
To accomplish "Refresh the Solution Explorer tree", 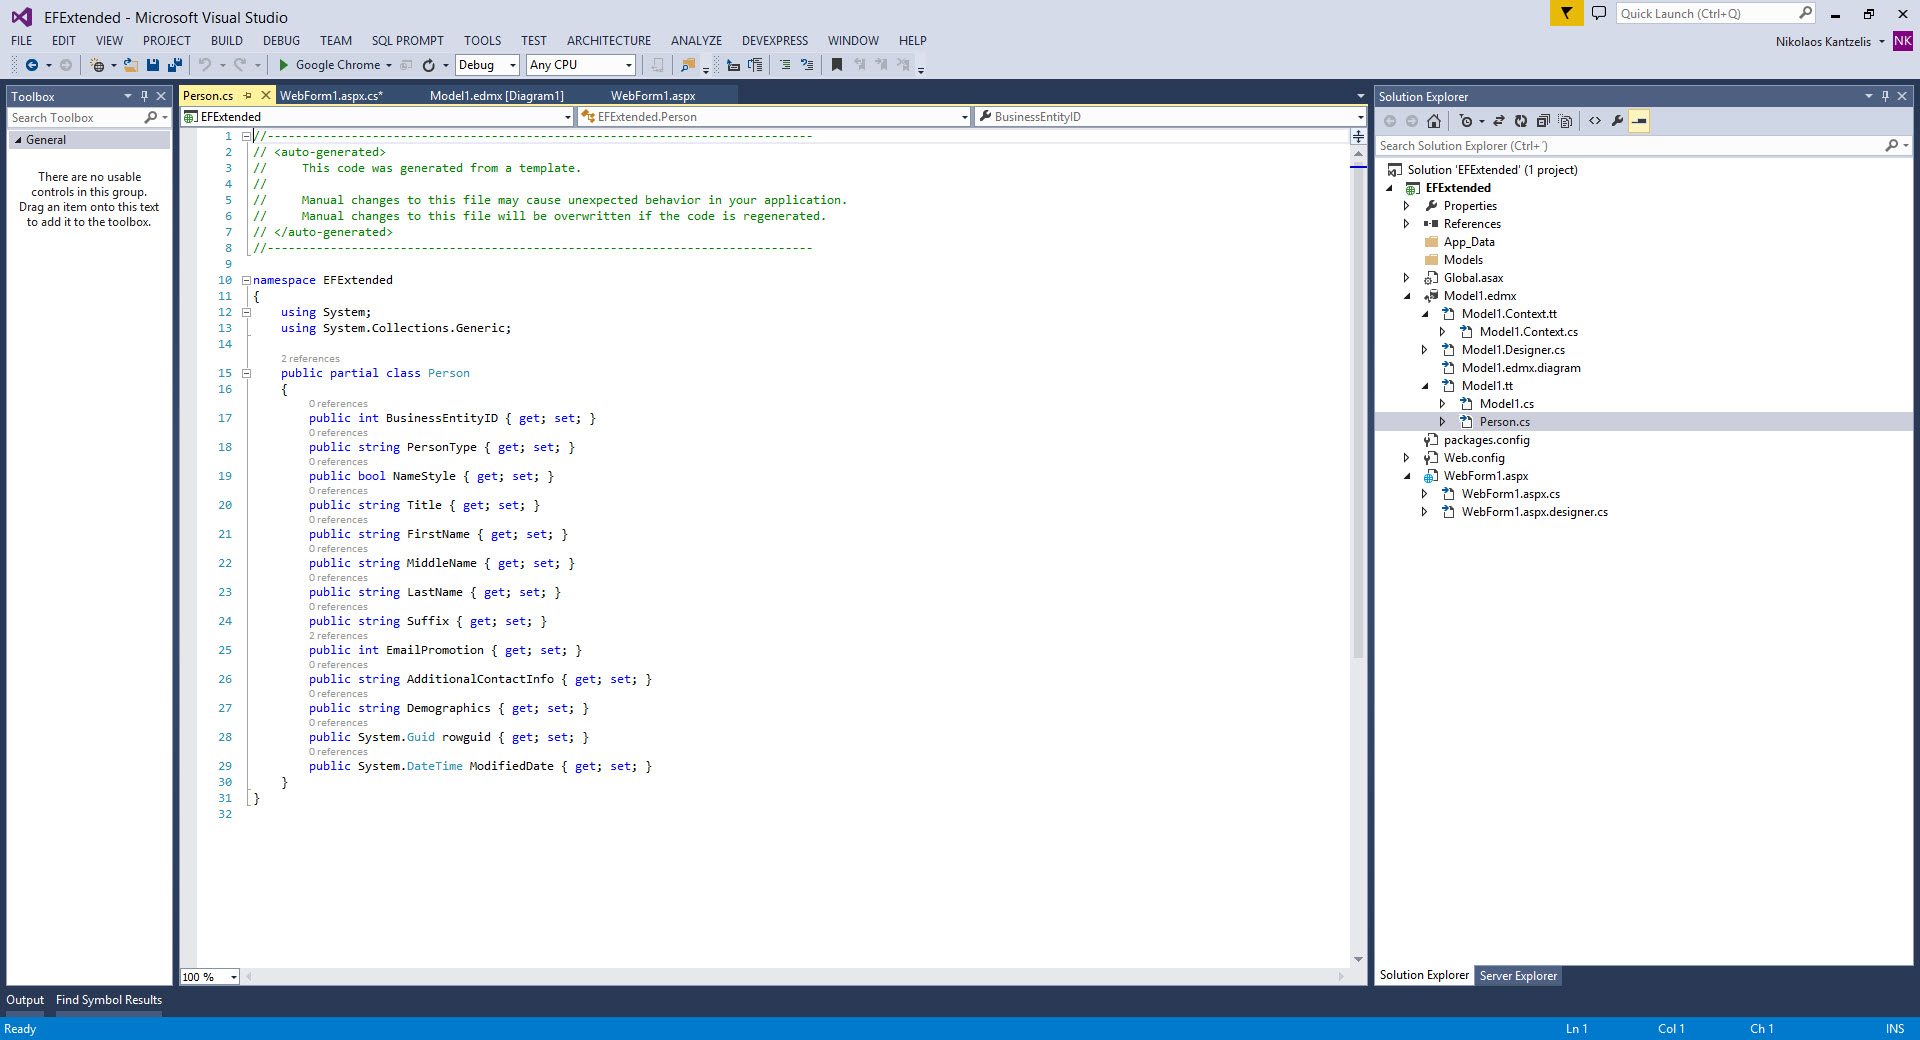I will pos(1521,121).
